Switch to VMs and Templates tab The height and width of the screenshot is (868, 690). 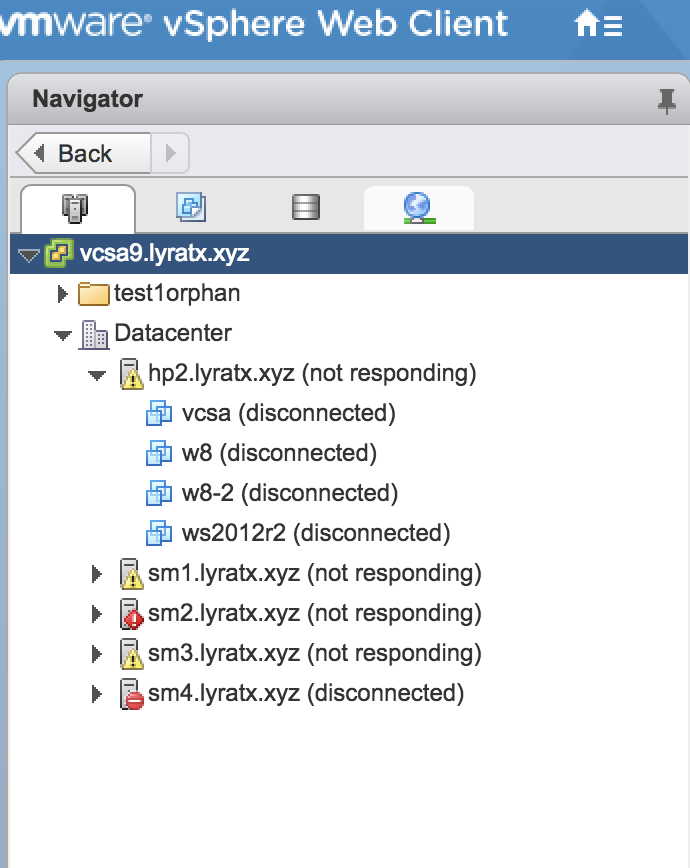(191, 207)
